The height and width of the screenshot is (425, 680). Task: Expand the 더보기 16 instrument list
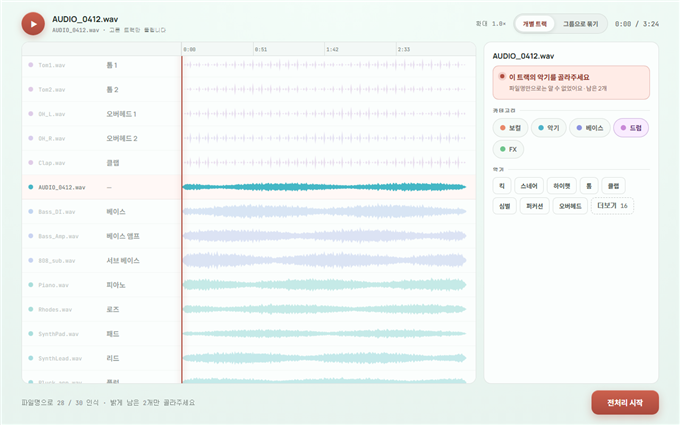click(x=612, y=206)
